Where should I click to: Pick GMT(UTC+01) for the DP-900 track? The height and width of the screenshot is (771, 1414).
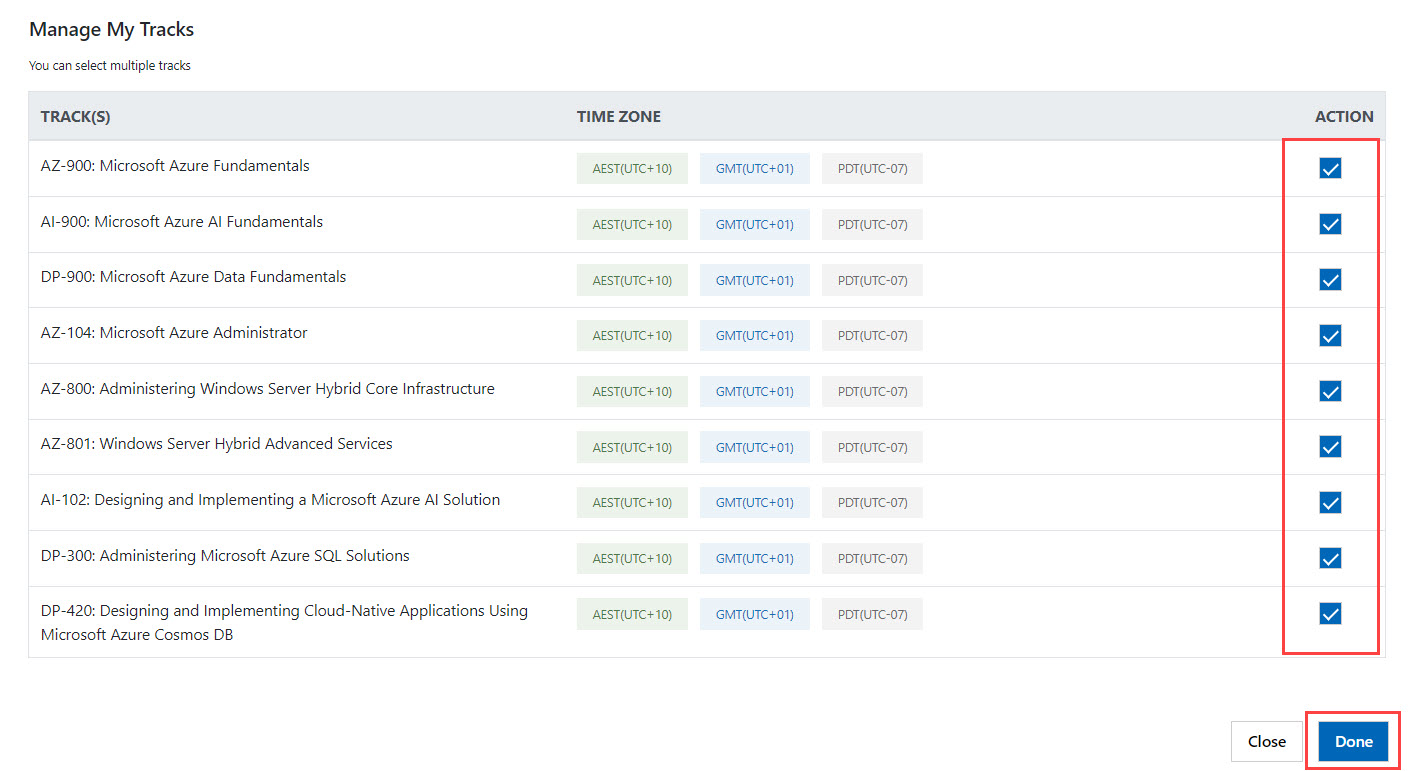point(755,280)
